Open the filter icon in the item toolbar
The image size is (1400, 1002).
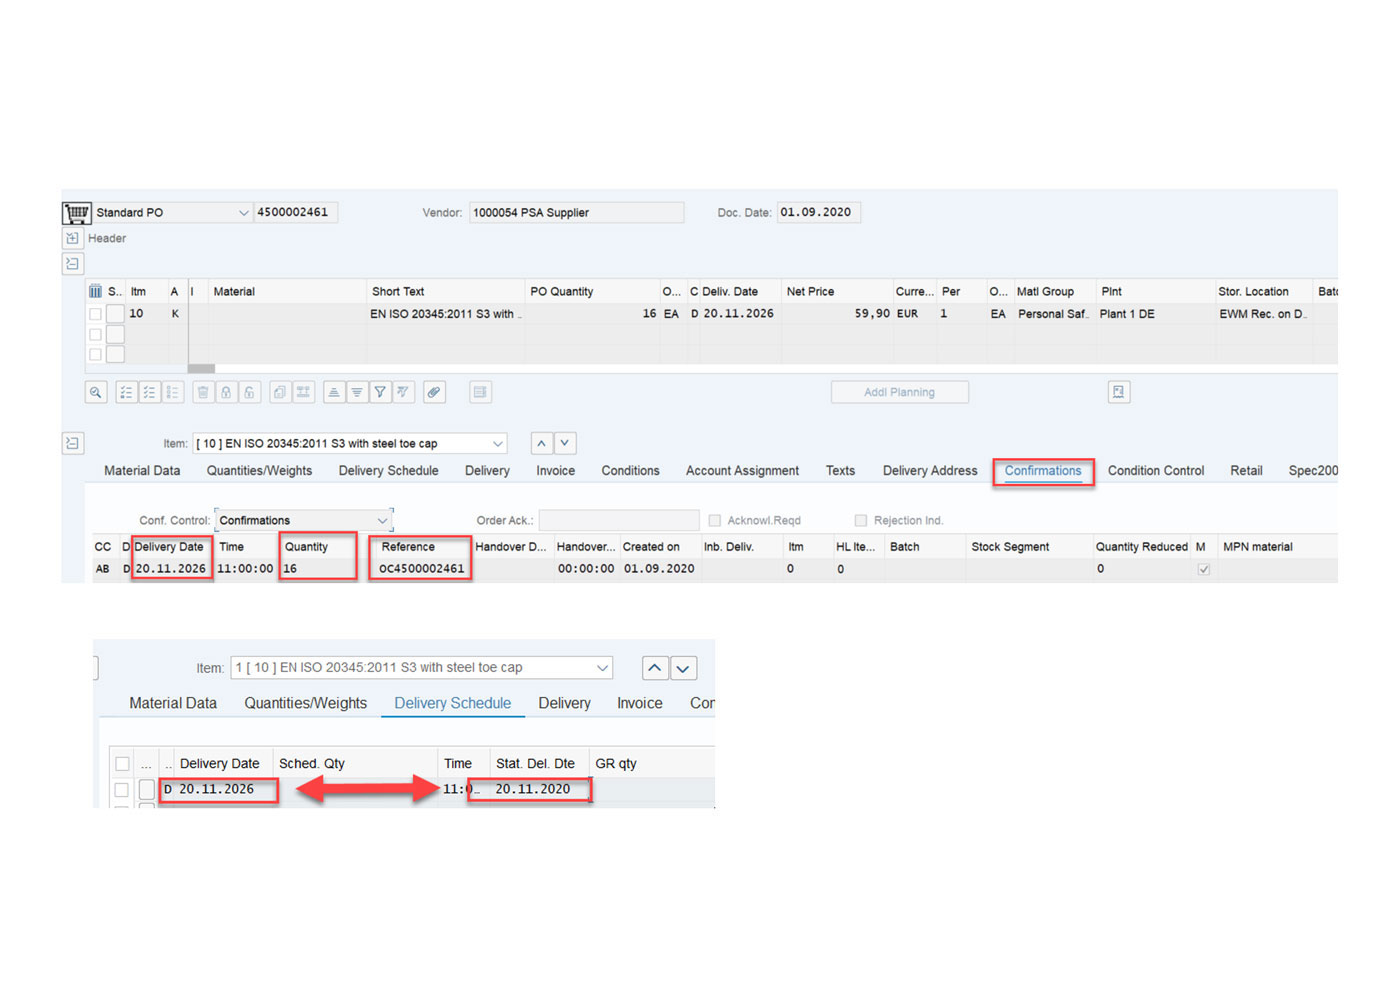(380, 391)
